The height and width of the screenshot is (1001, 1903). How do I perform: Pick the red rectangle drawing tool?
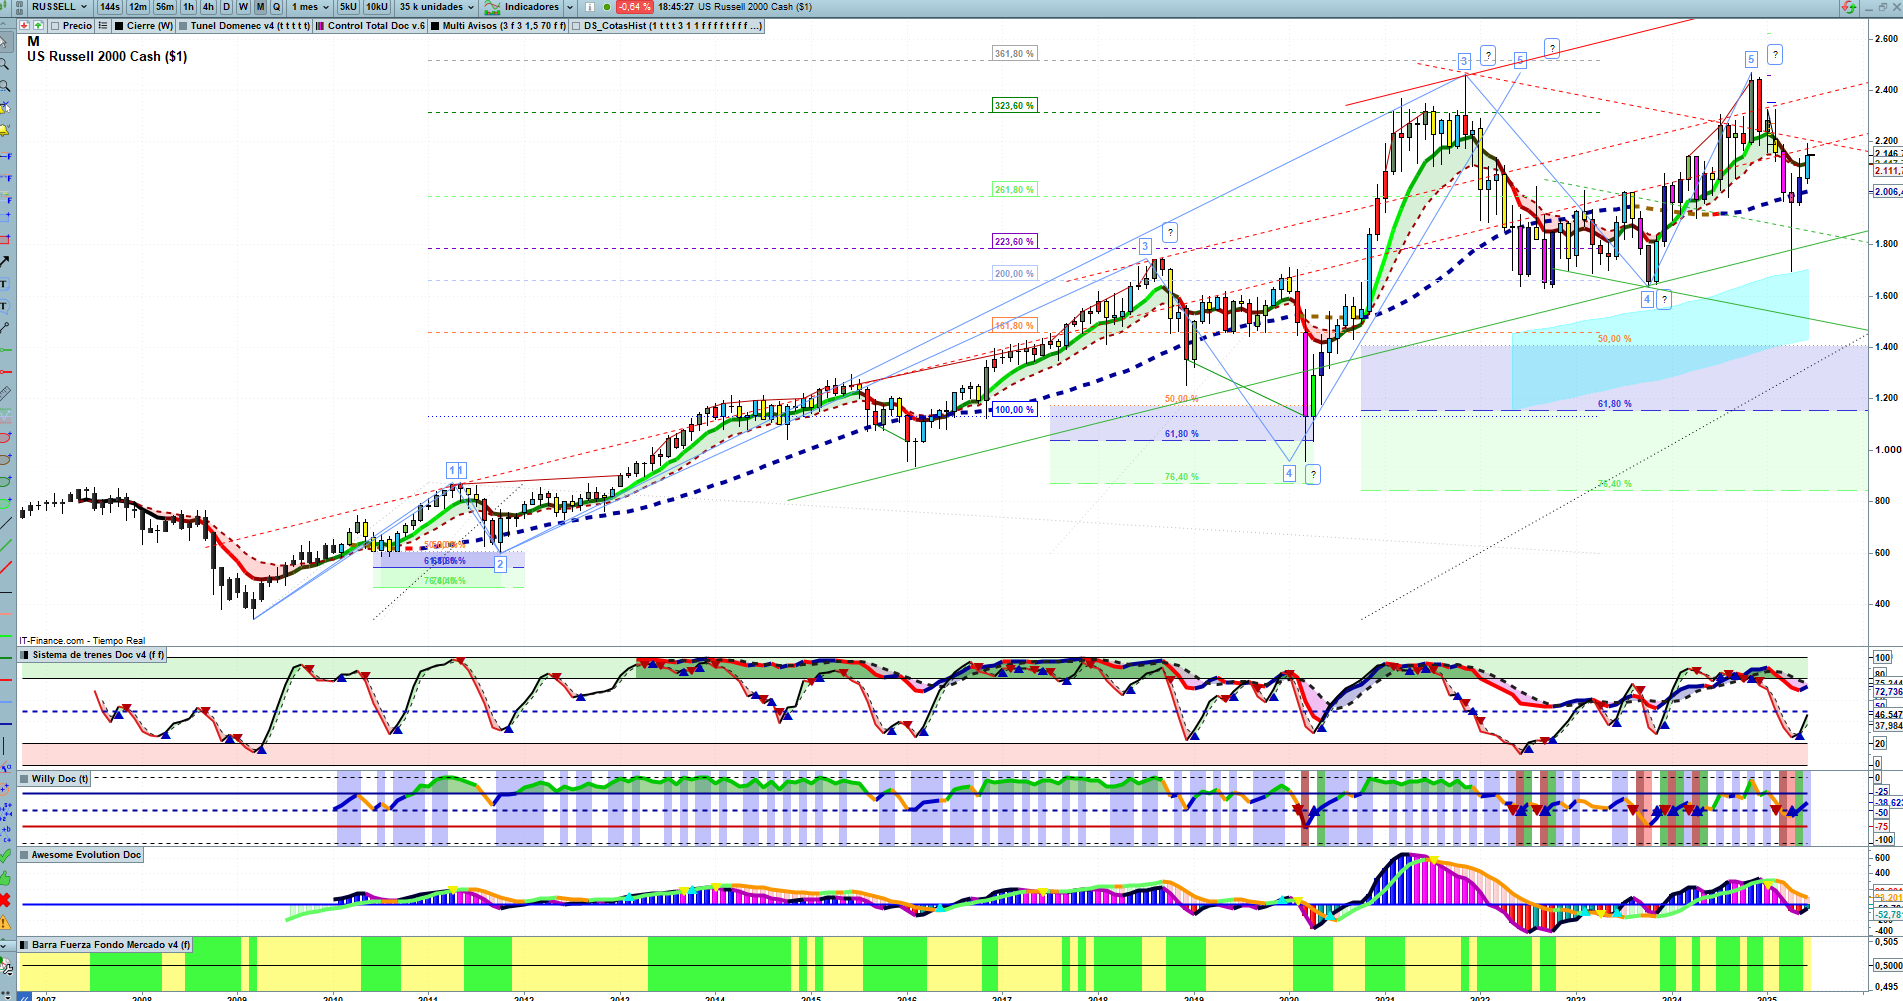(x=5, y=239)
